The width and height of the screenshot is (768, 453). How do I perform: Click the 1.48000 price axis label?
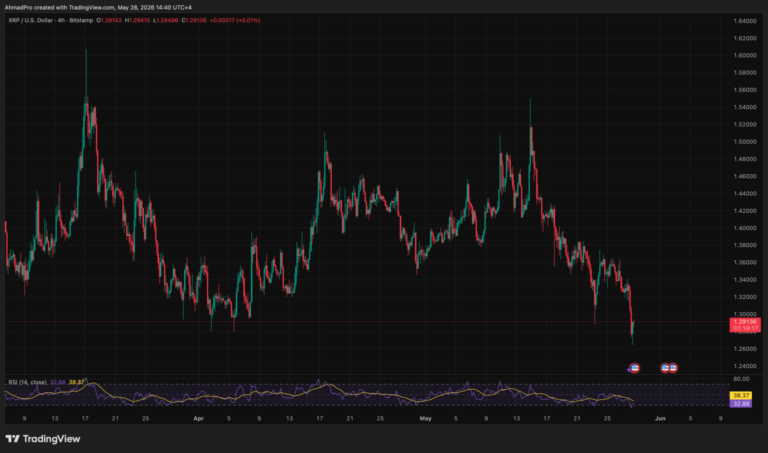744,159
